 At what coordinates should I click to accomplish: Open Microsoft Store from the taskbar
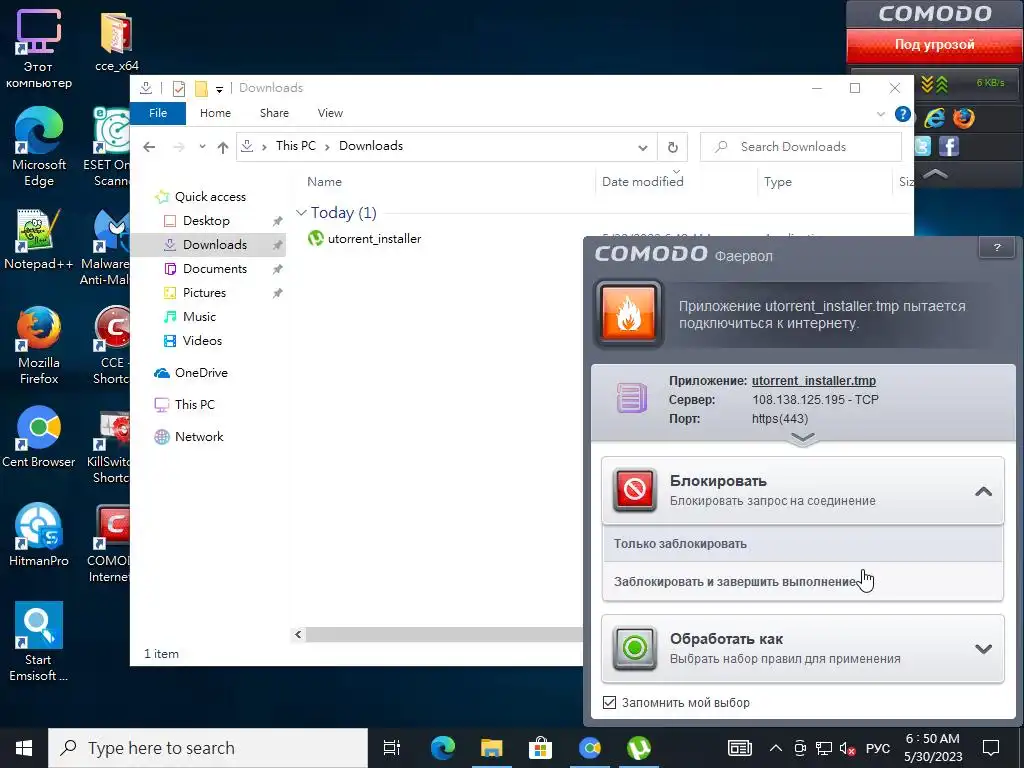540,748
